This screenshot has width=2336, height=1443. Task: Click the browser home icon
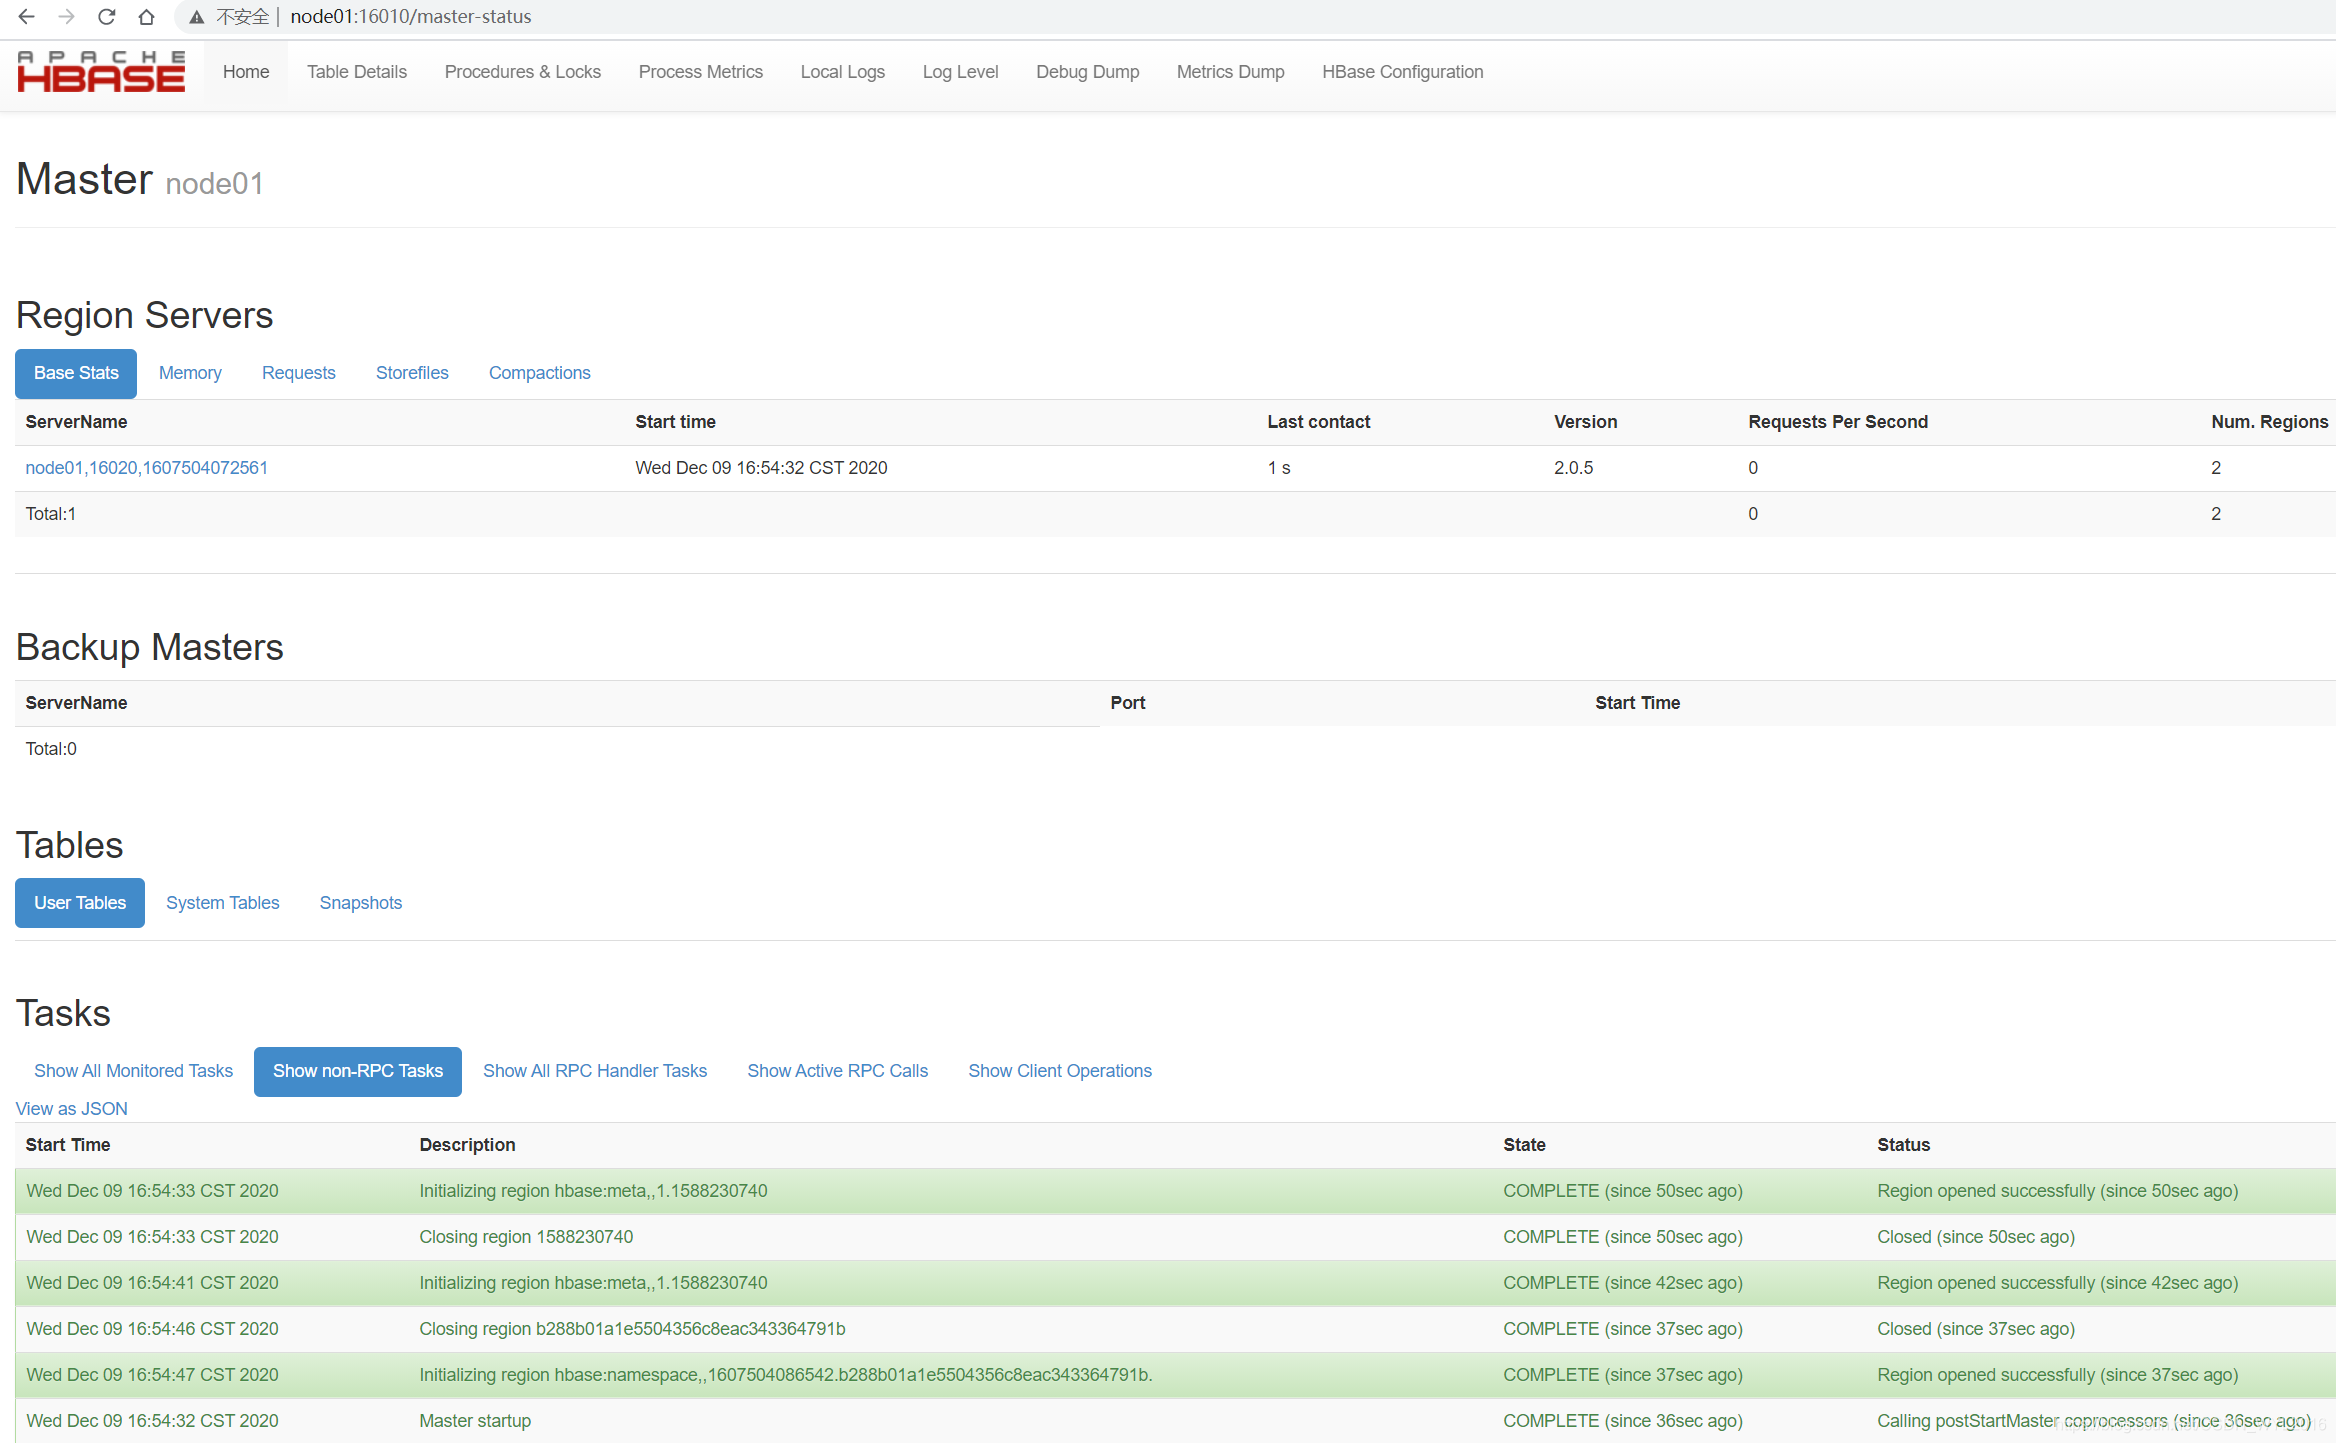(146, 17)
